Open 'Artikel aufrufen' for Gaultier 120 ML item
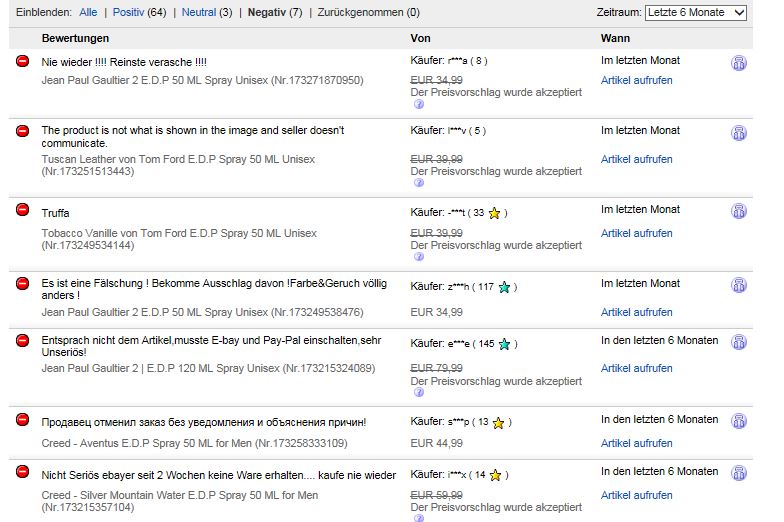The image size is (784, 522). (636, 368)
